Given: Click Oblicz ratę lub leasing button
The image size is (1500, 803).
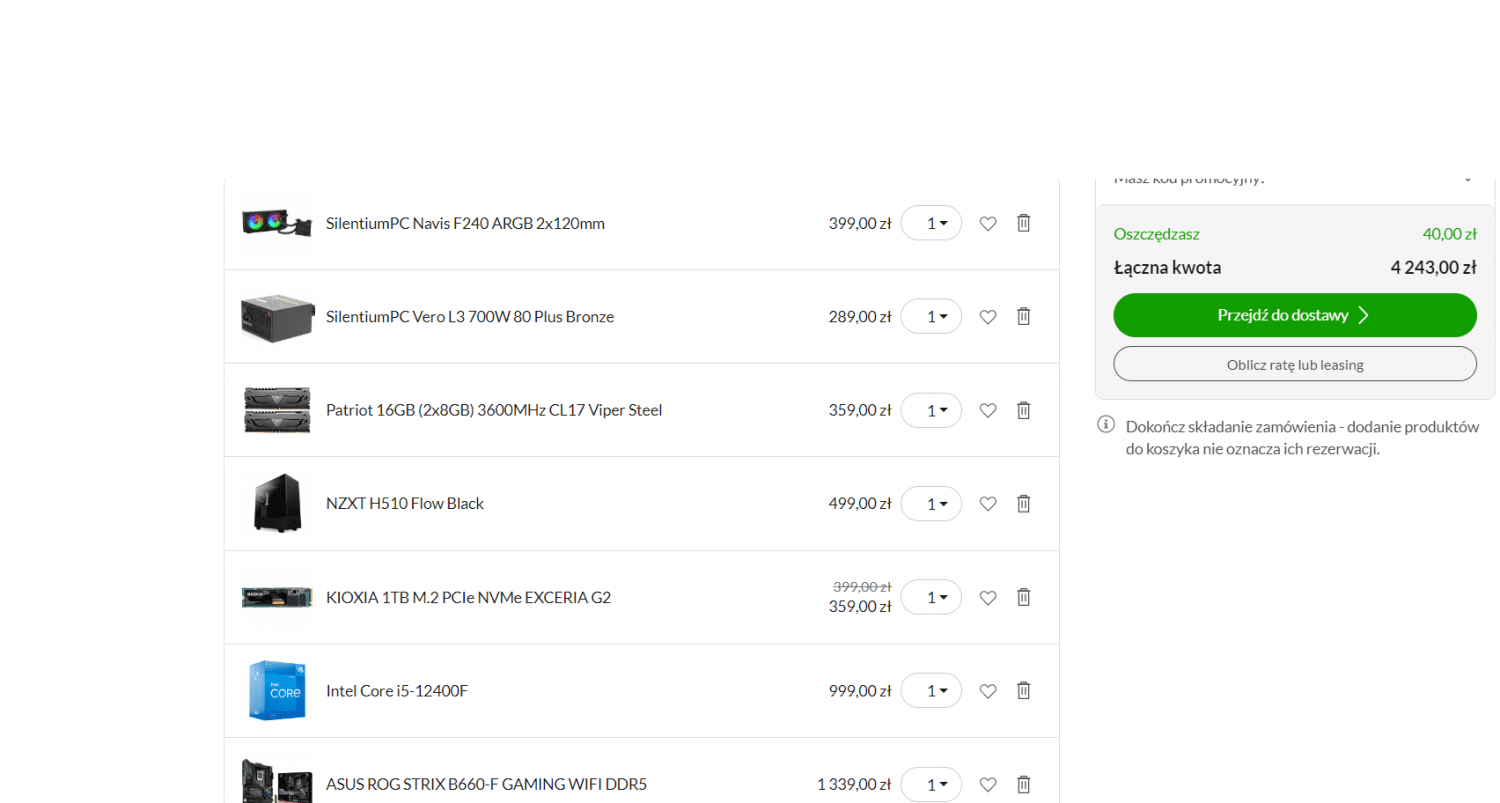Looking at the screenshot, I should [x=1295, y=364].
